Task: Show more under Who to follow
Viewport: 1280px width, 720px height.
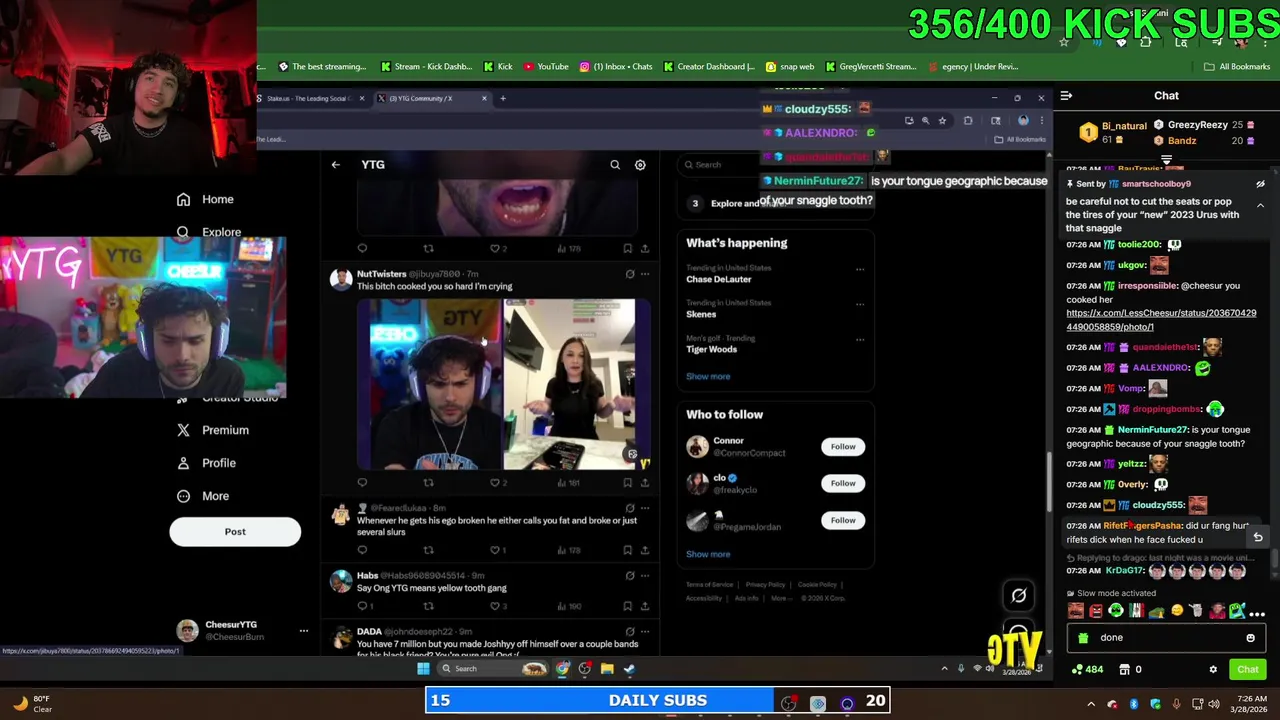Action: [708, 554]
